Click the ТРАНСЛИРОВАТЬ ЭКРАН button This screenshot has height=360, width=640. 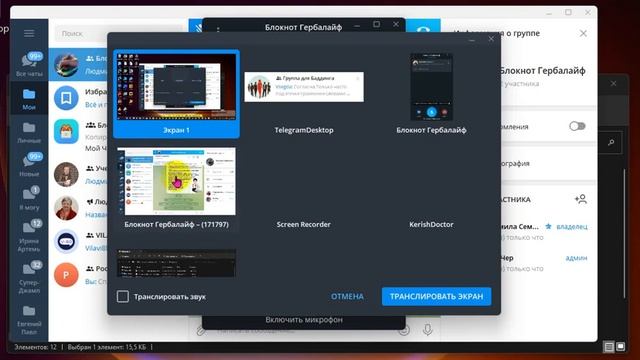pos(436,296)
